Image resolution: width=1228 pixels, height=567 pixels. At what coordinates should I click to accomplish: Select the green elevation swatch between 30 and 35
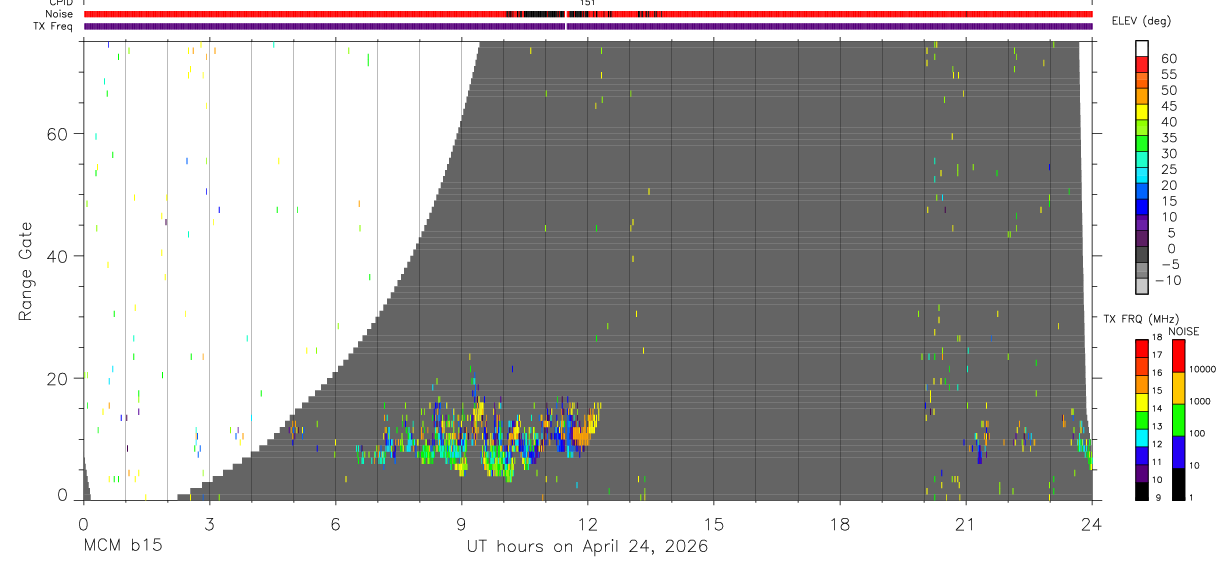[x=1142, y=145]
